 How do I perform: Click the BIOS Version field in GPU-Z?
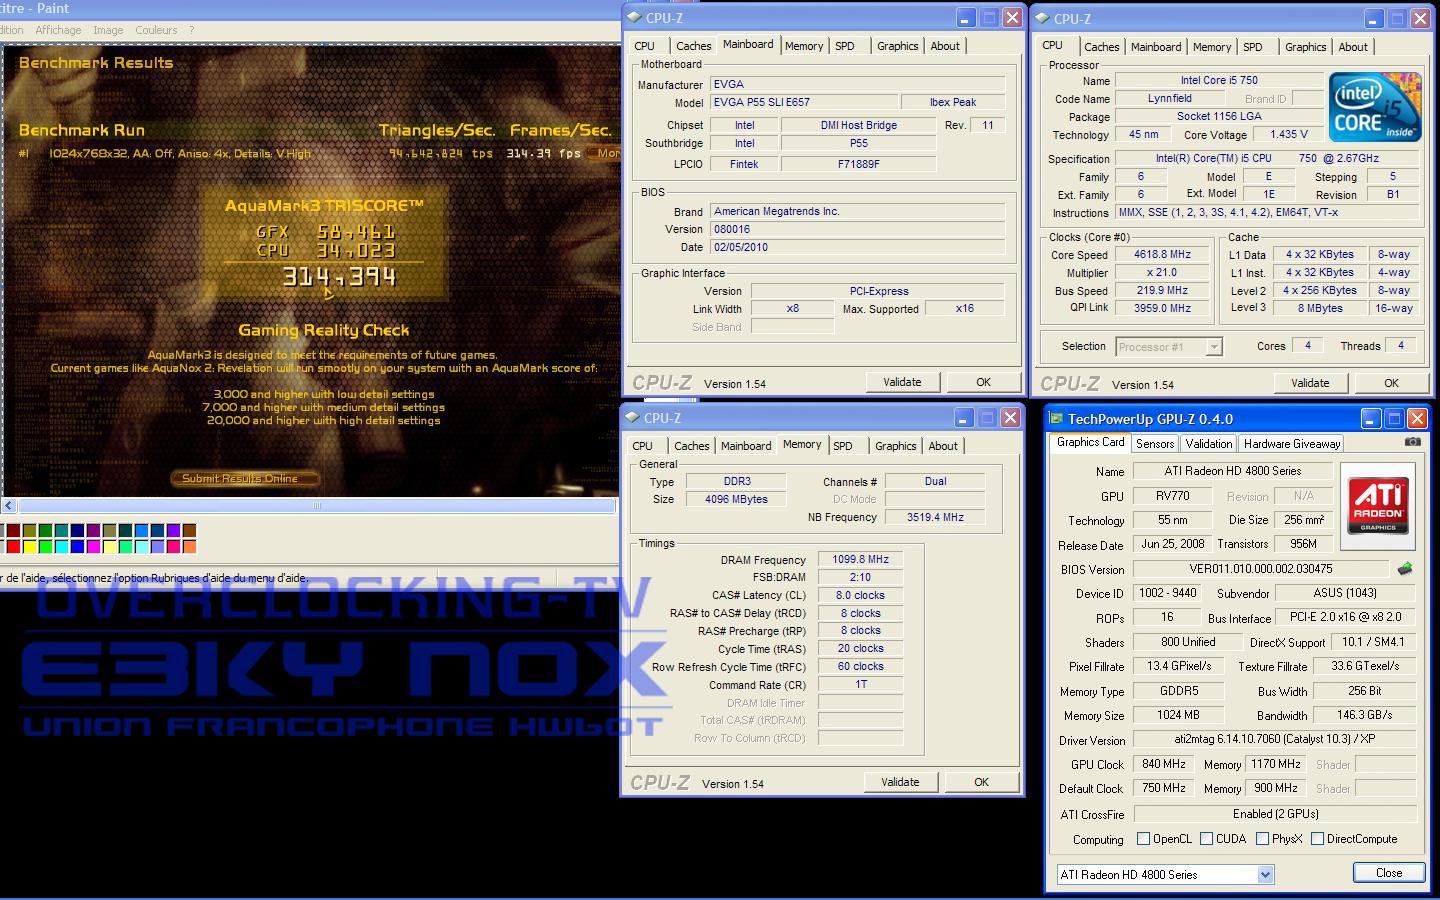pyautogui.click(x=1260, y=569)
